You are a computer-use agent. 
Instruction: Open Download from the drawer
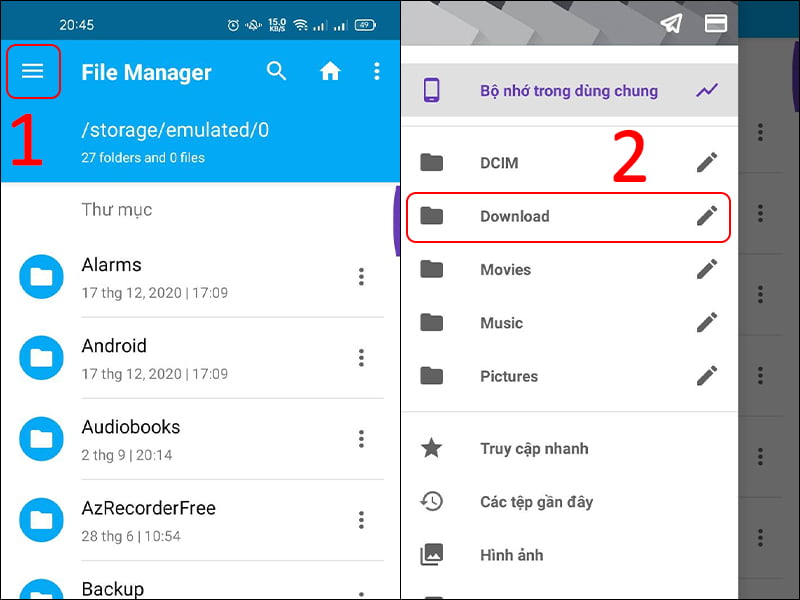click(569, 216)
